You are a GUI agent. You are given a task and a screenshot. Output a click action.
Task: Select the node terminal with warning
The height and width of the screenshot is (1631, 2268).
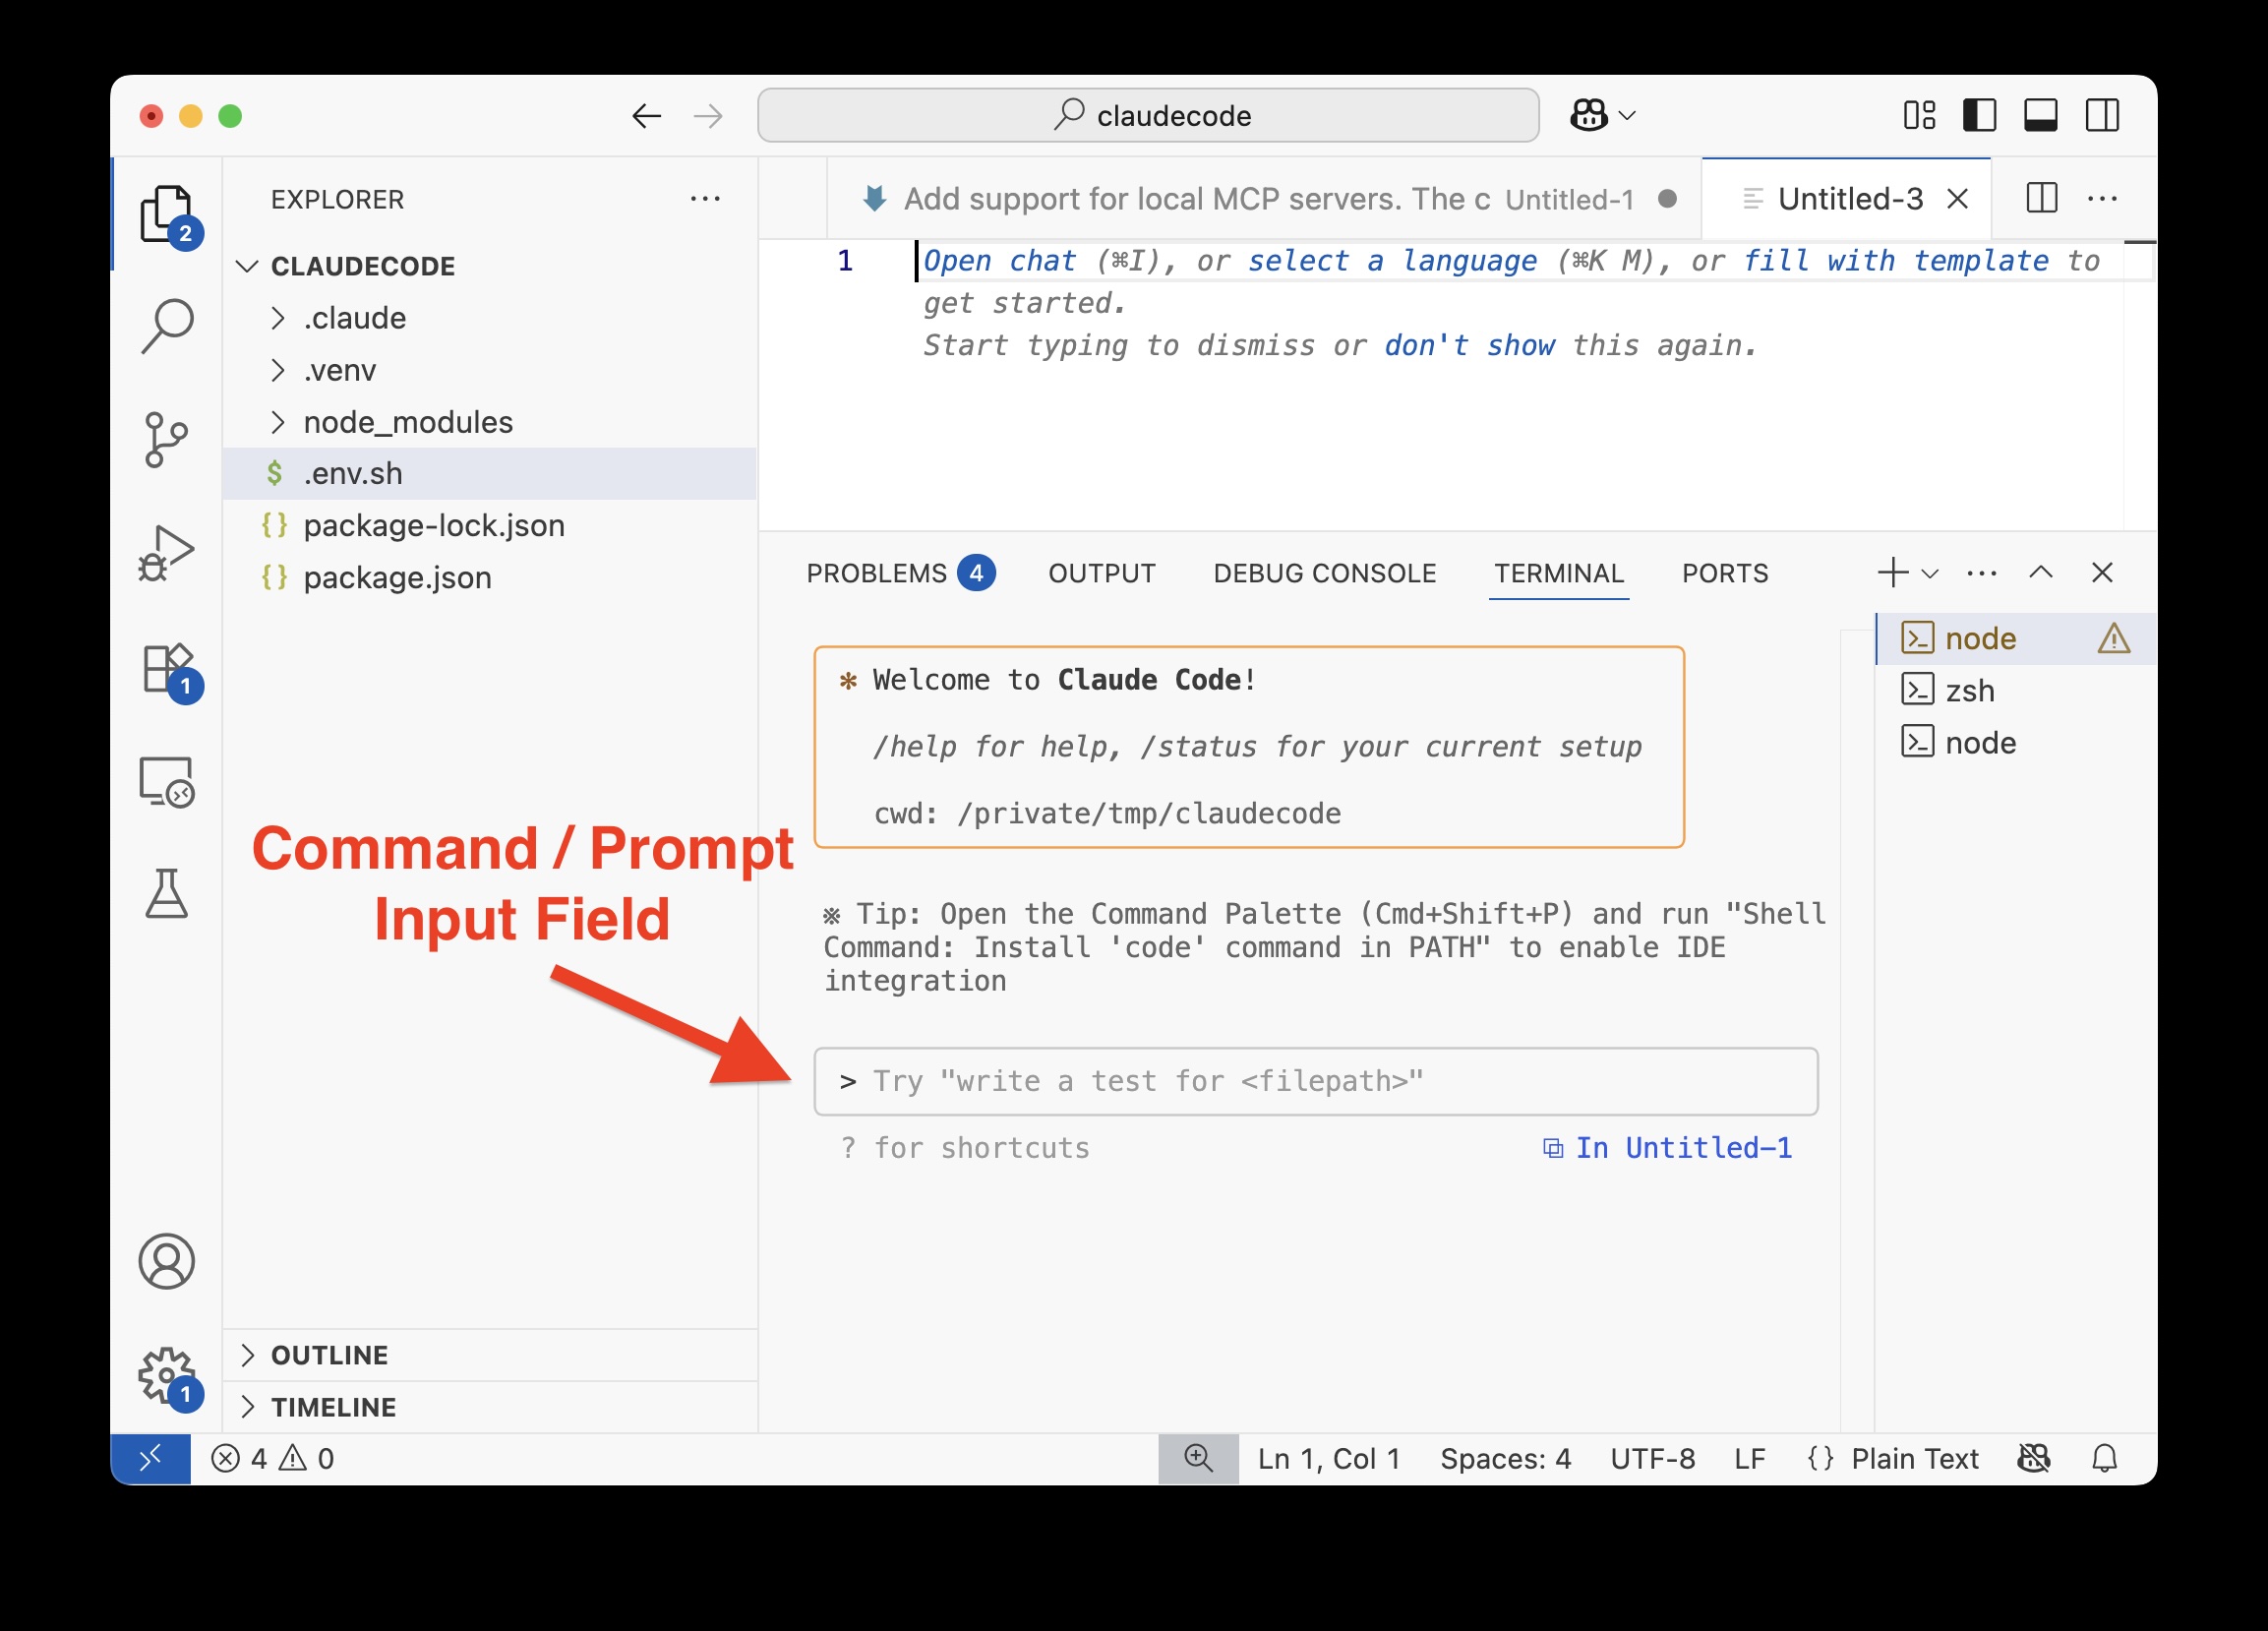coord(2015,638)
